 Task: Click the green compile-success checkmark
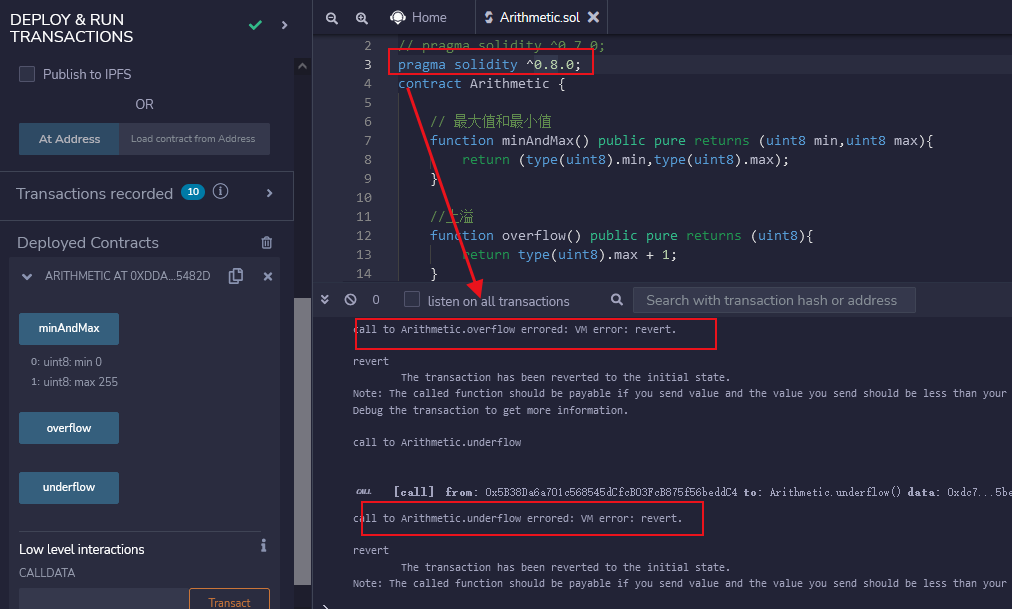click(256, 25)
